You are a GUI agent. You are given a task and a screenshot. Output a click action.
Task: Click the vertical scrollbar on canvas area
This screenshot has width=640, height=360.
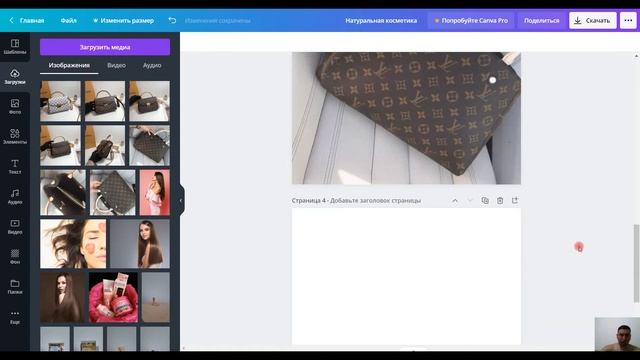(636, 263)
